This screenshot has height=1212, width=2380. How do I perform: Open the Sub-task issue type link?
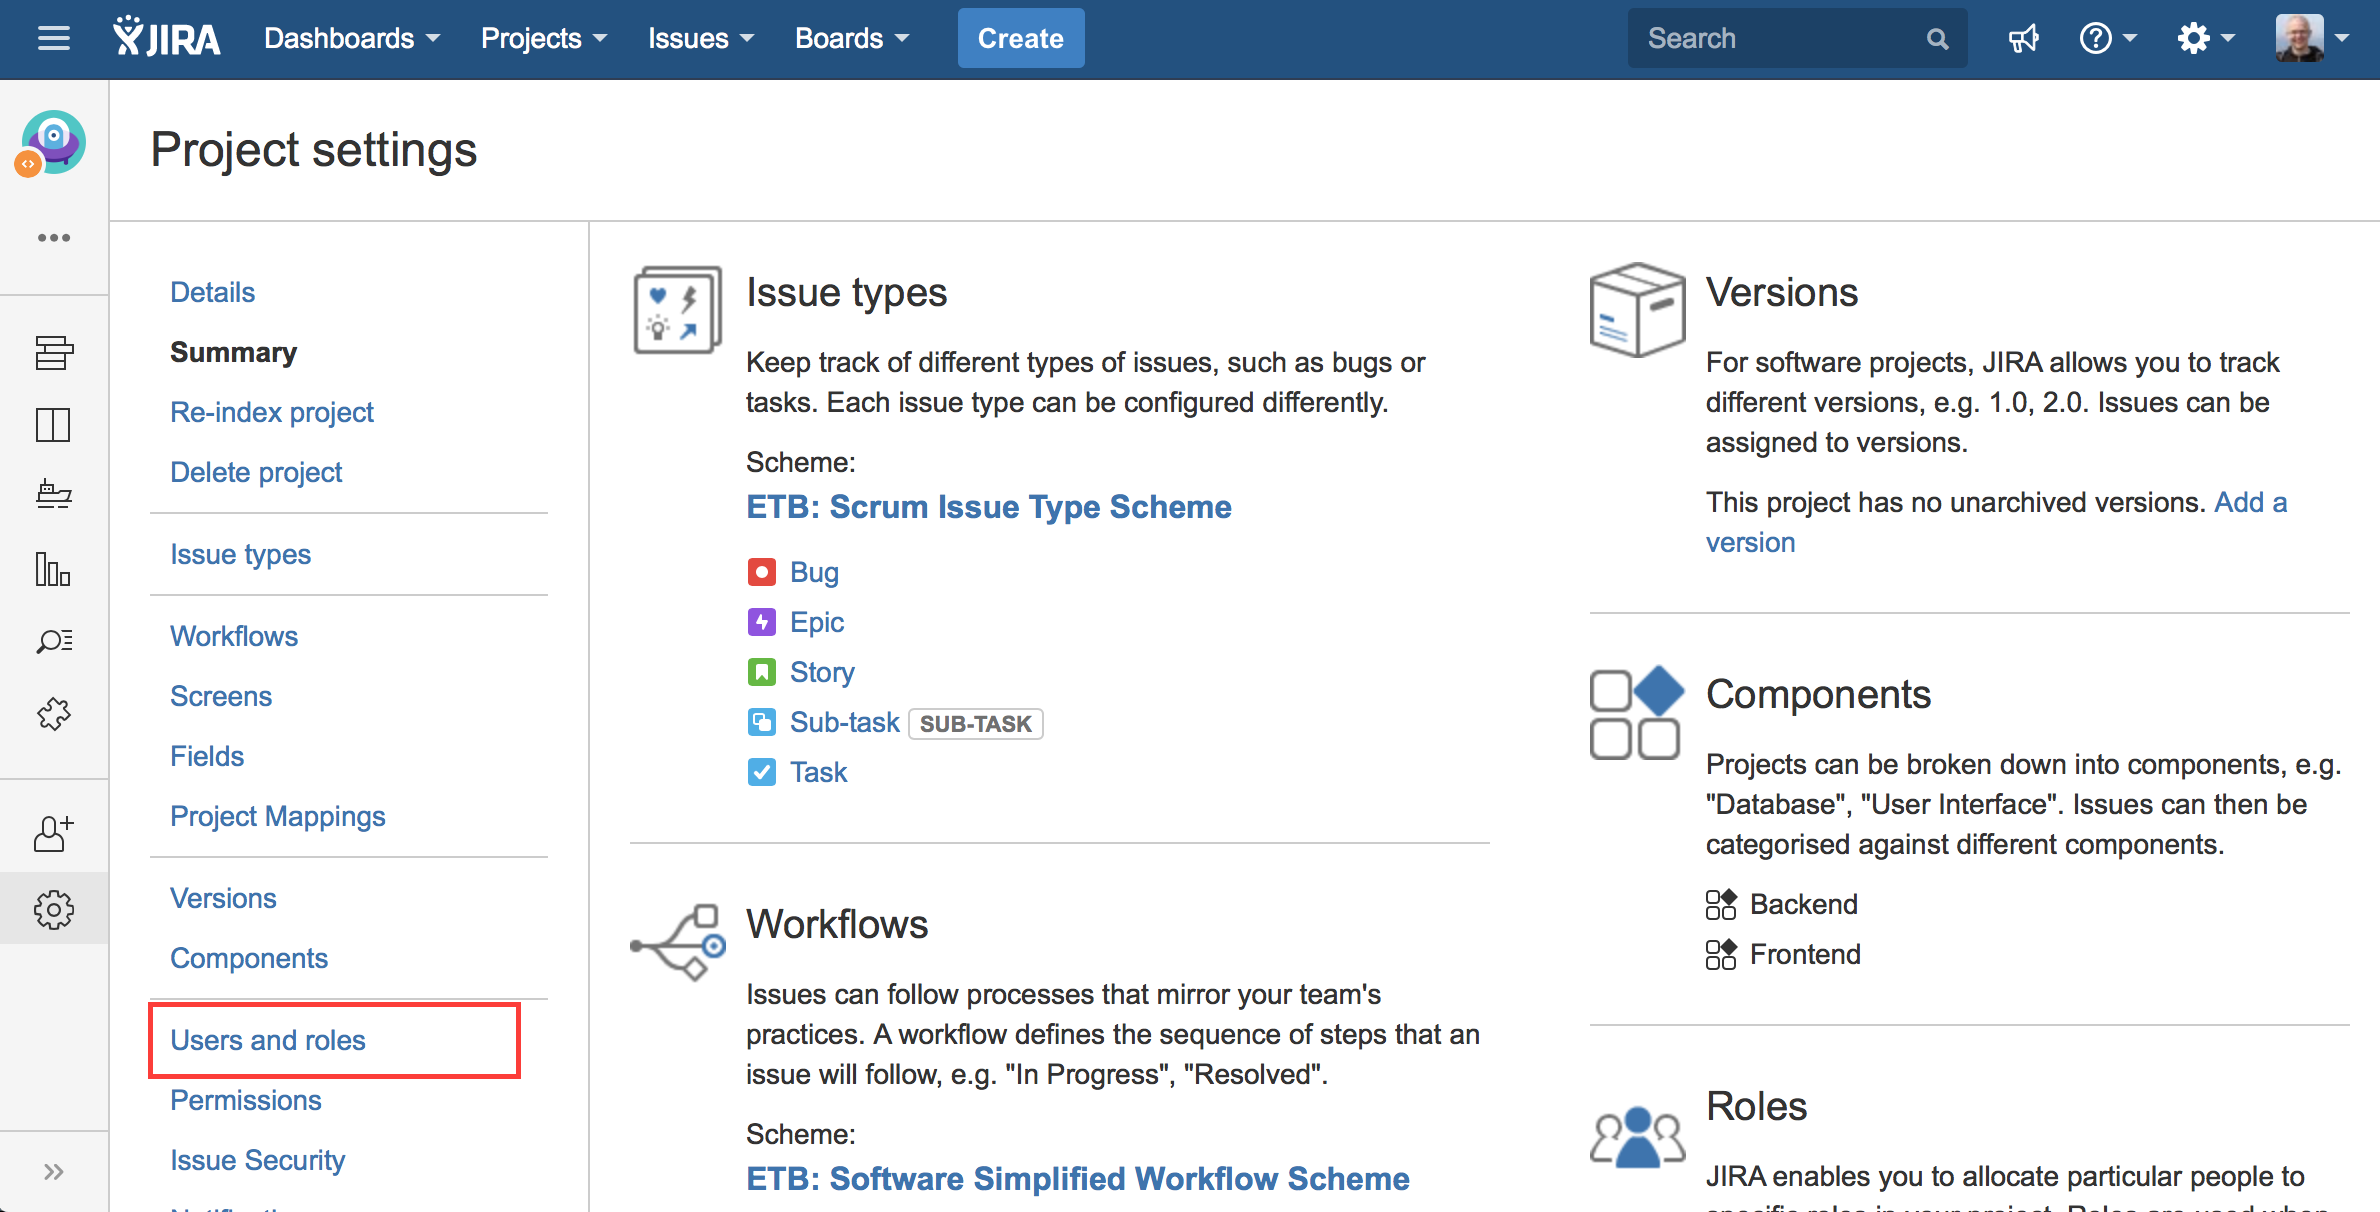pos(845,722)
